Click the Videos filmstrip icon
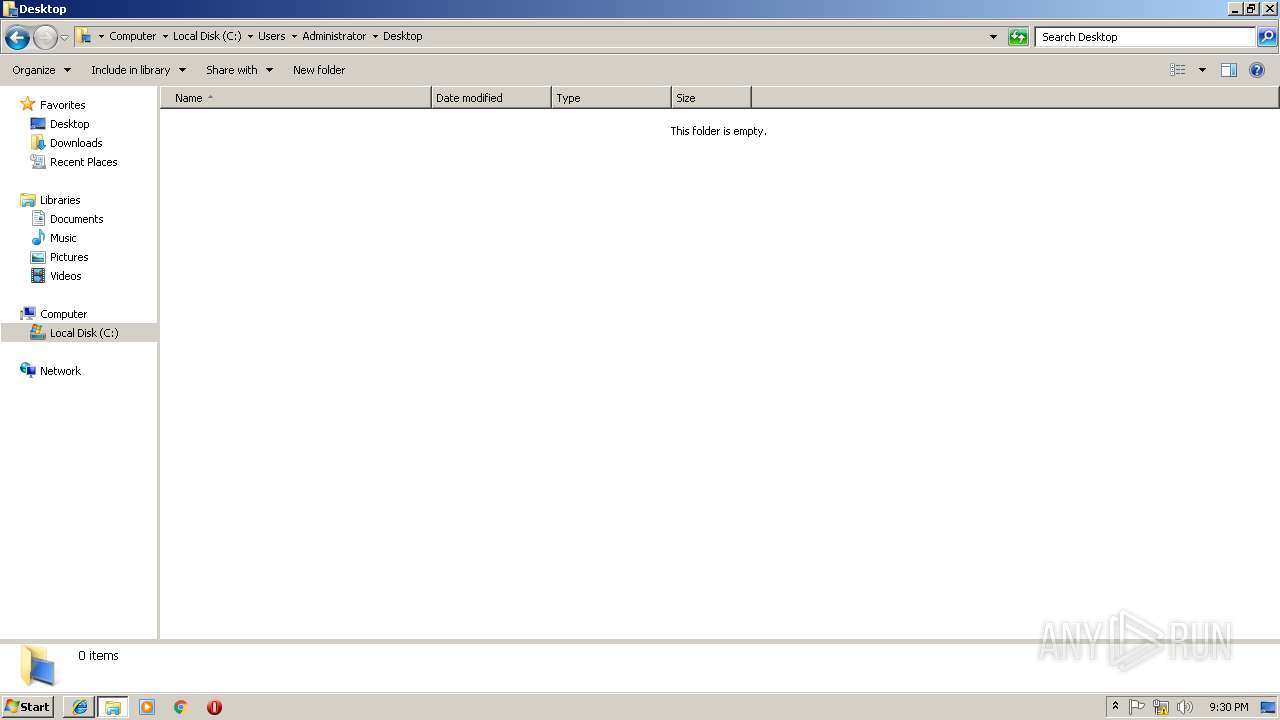 pos(38,276)
